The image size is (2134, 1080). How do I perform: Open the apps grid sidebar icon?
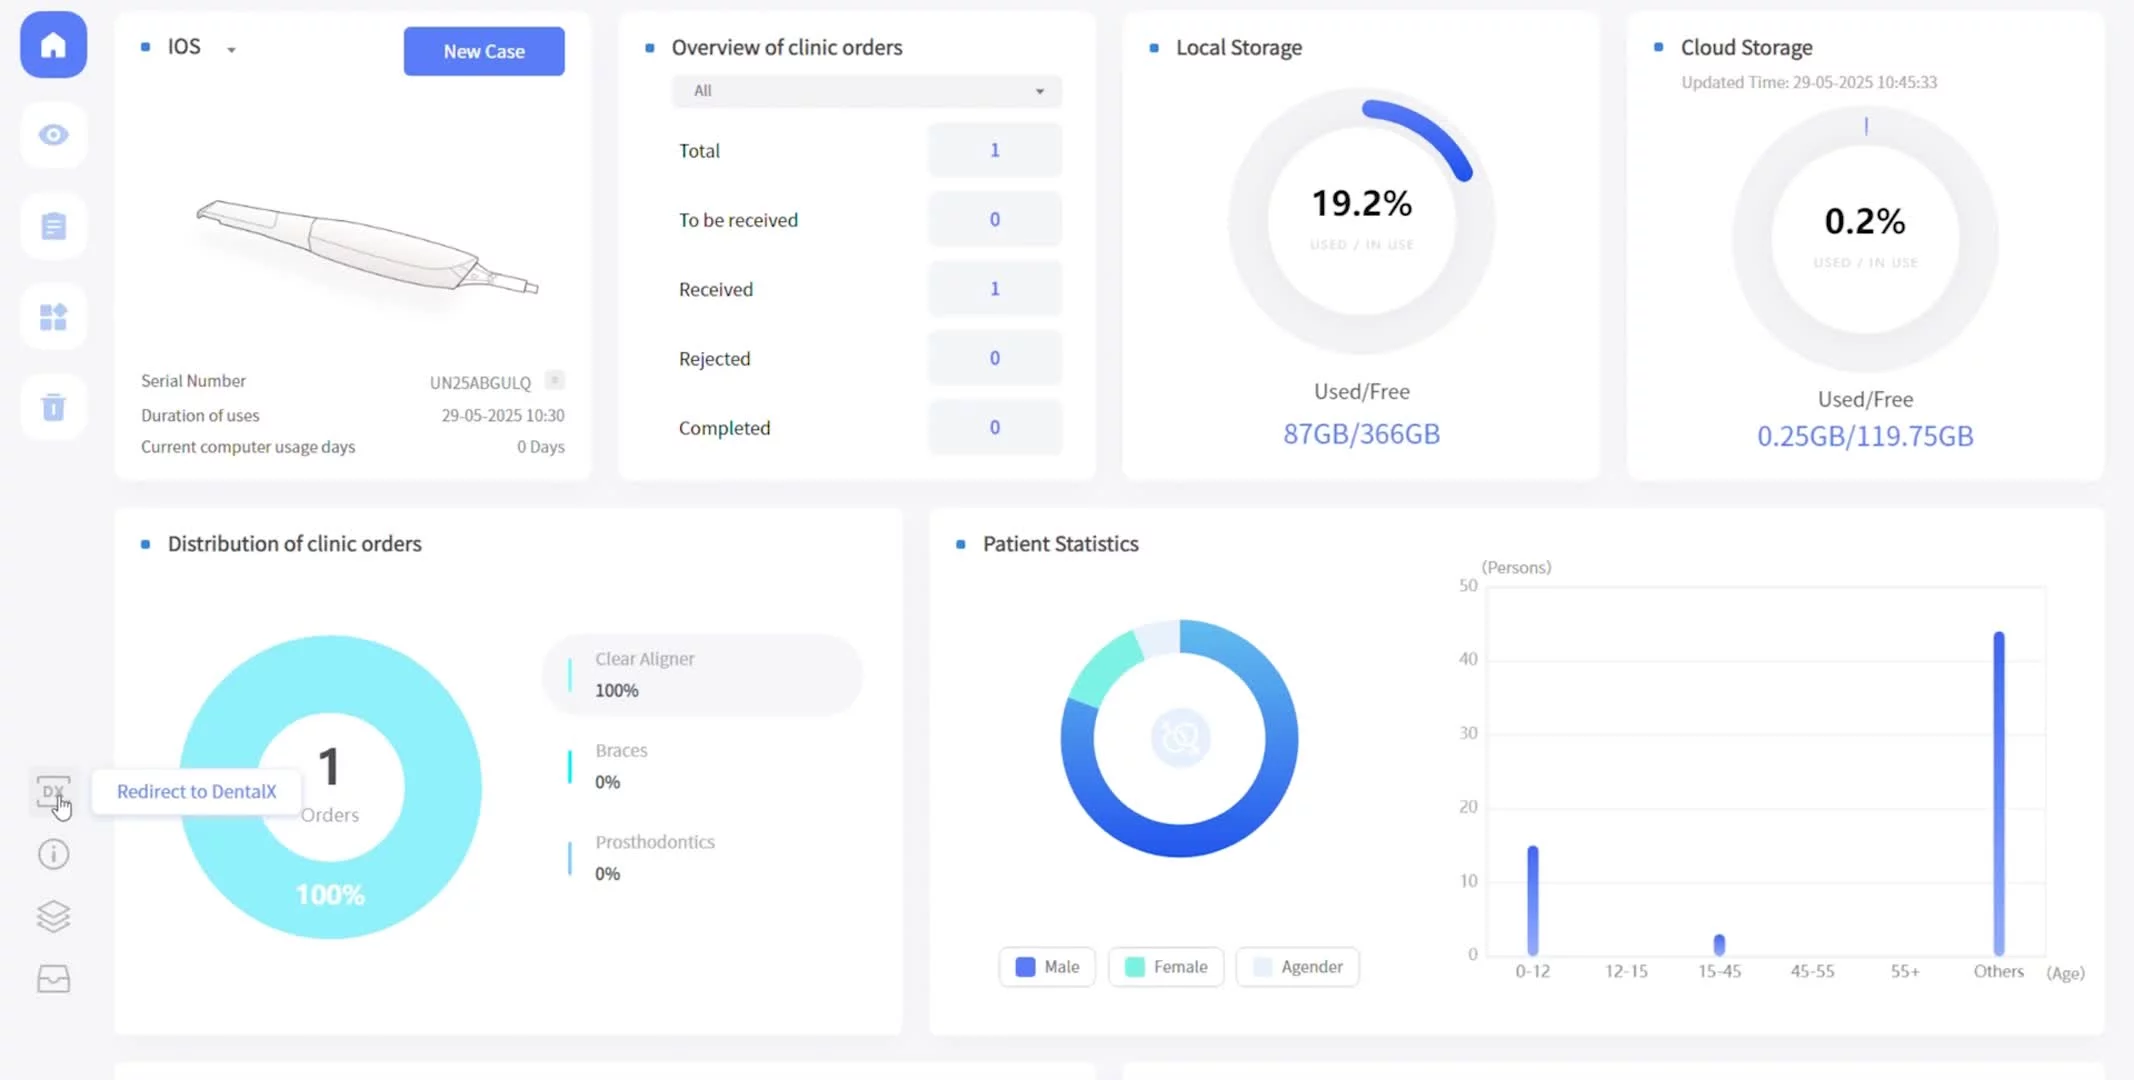click(x=53, y=317)
